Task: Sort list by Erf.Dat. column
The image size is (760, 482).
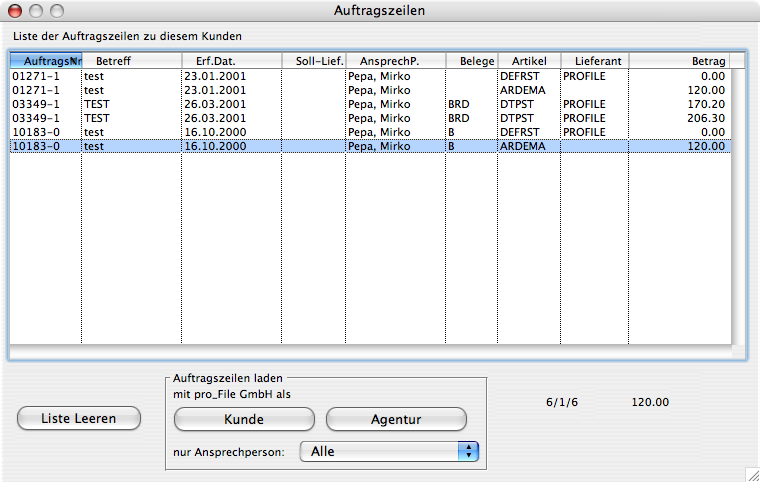Action: [x=231, y=61]
